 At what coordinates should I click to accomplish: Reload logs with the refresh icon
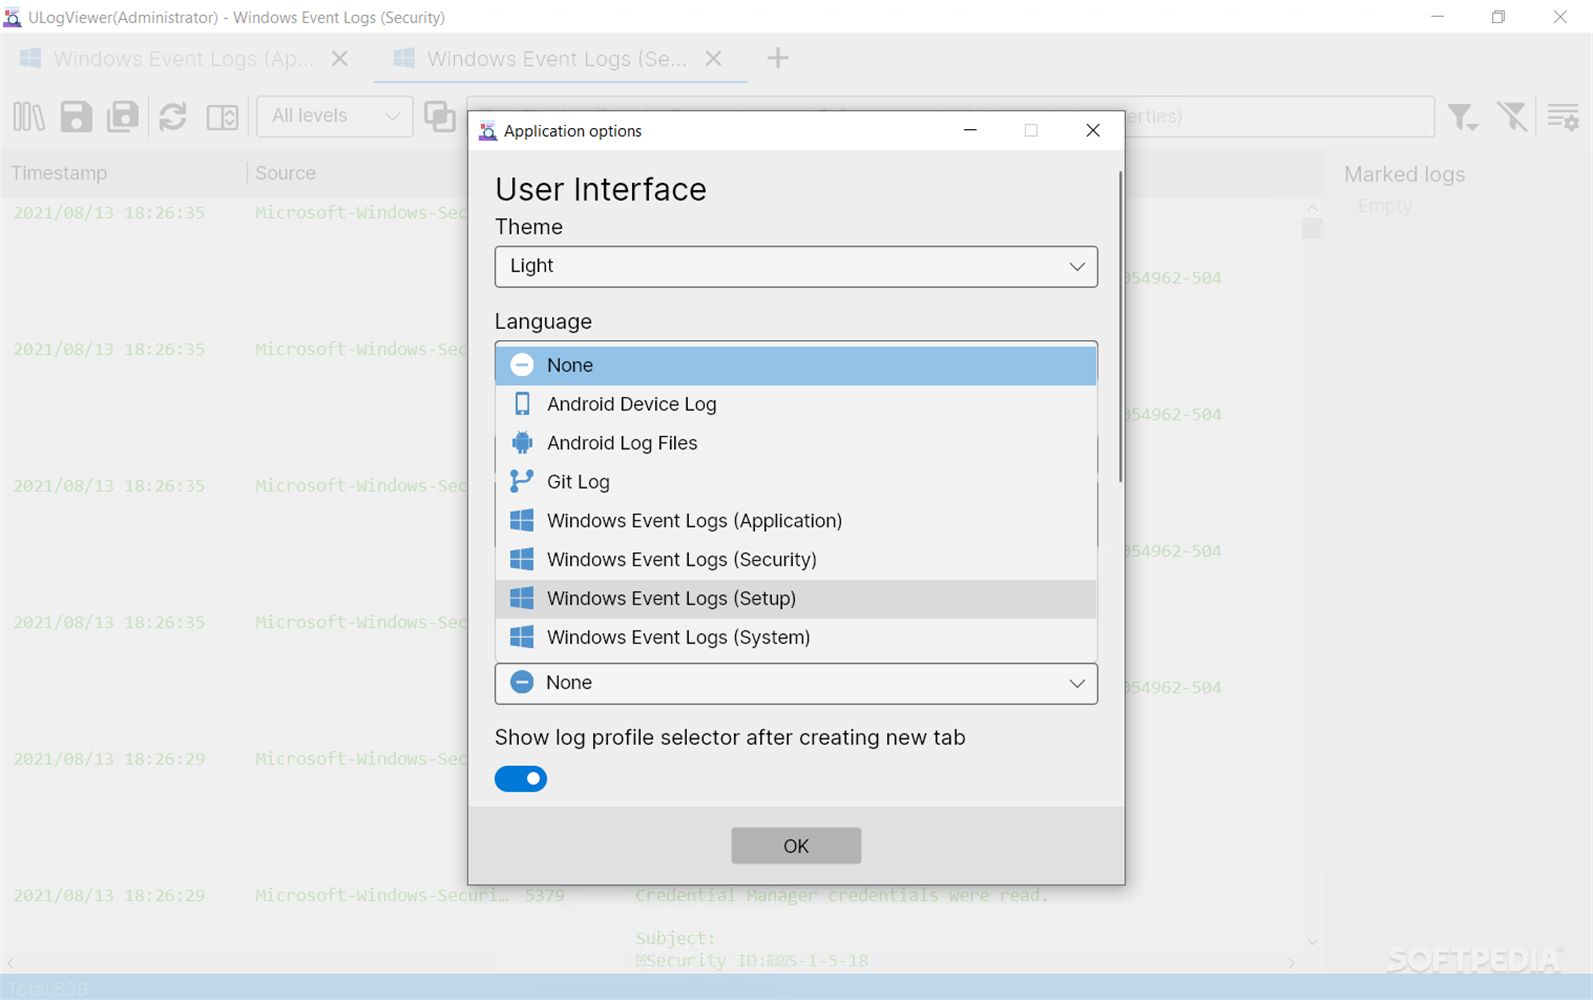click(x=173, y=117)
